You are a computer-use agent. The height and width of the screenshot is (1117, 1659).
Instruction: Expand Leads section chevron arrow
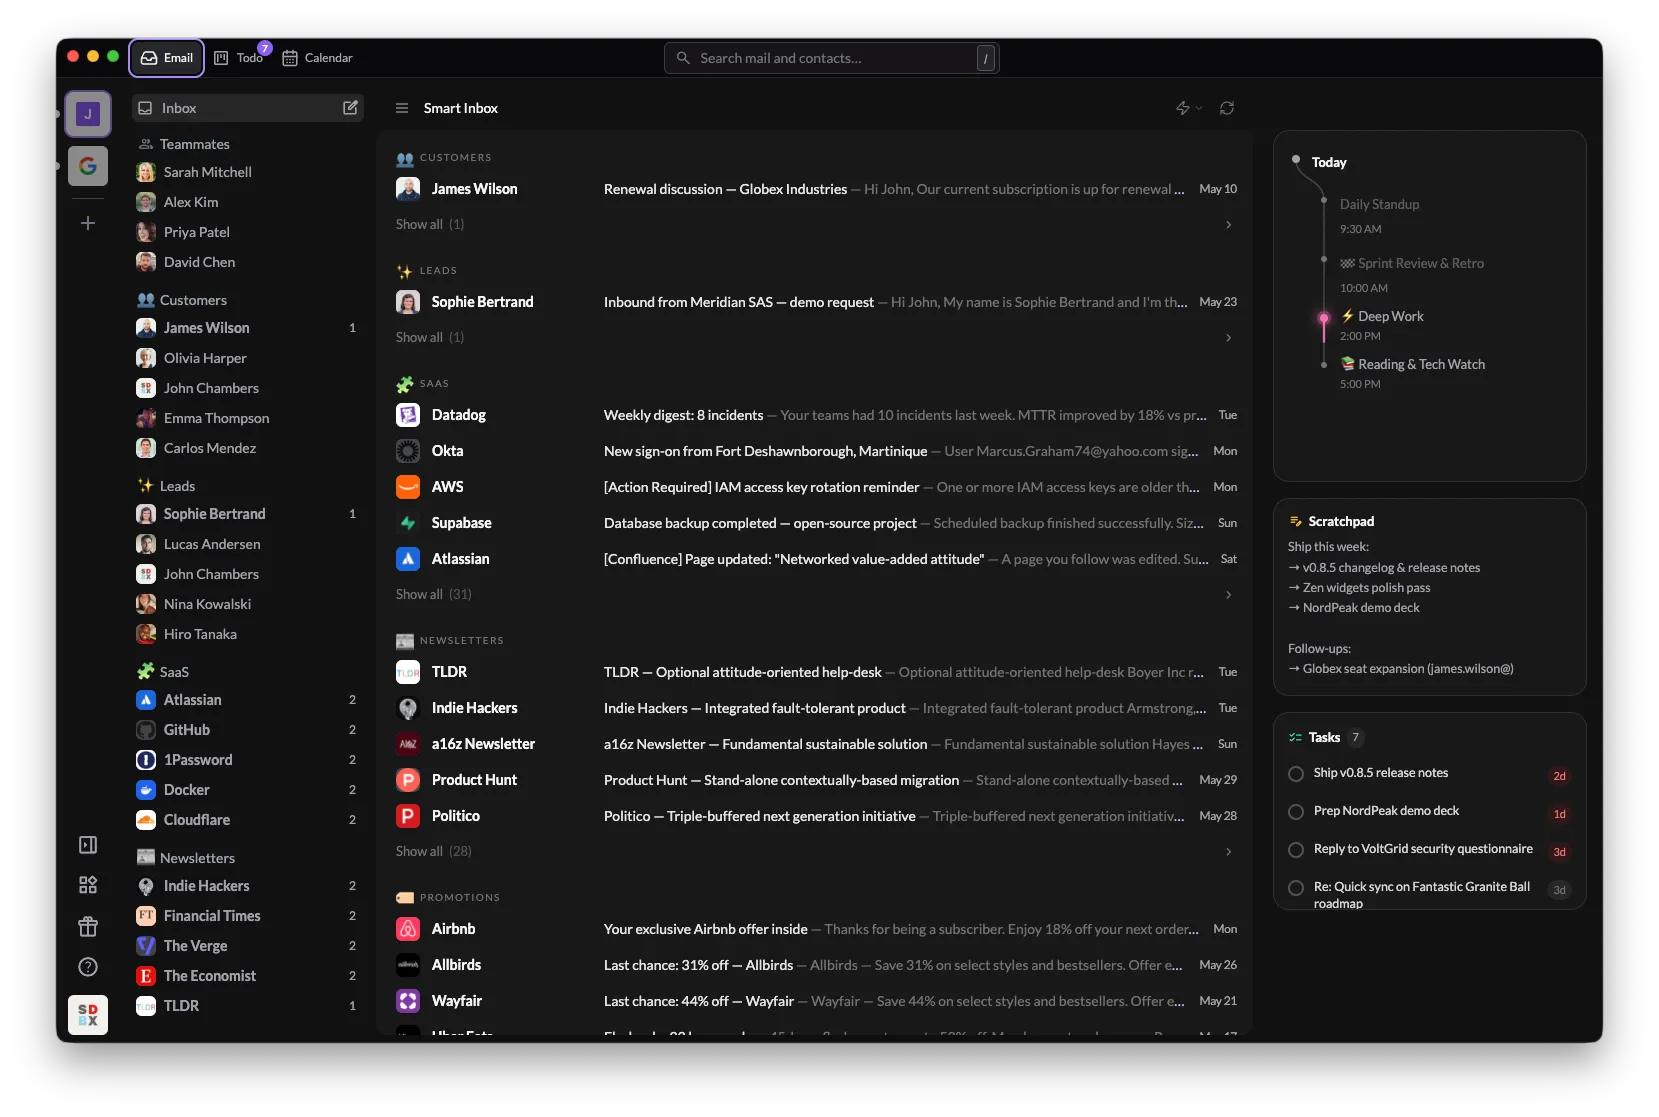click(x=1228, y=338)
